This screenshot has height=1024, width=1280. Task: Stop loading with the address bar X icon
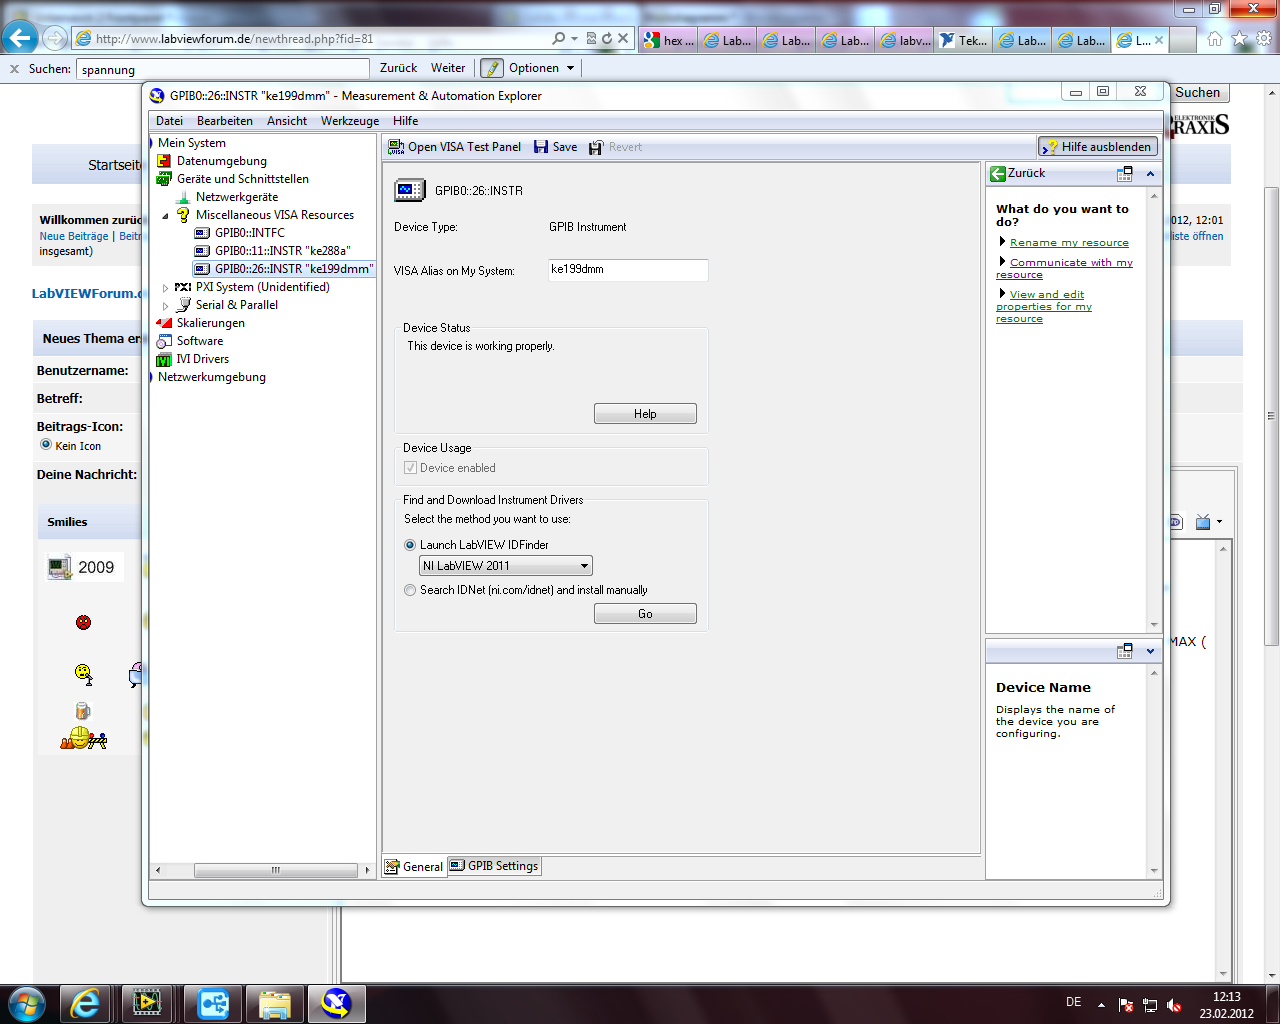[623, 39]
